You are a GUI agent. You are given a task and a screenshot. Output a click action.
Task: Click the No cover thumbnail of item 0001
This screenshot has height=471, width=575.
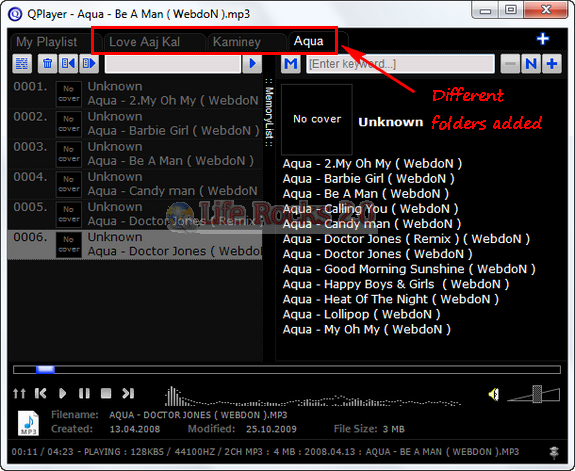click(69, 94)
